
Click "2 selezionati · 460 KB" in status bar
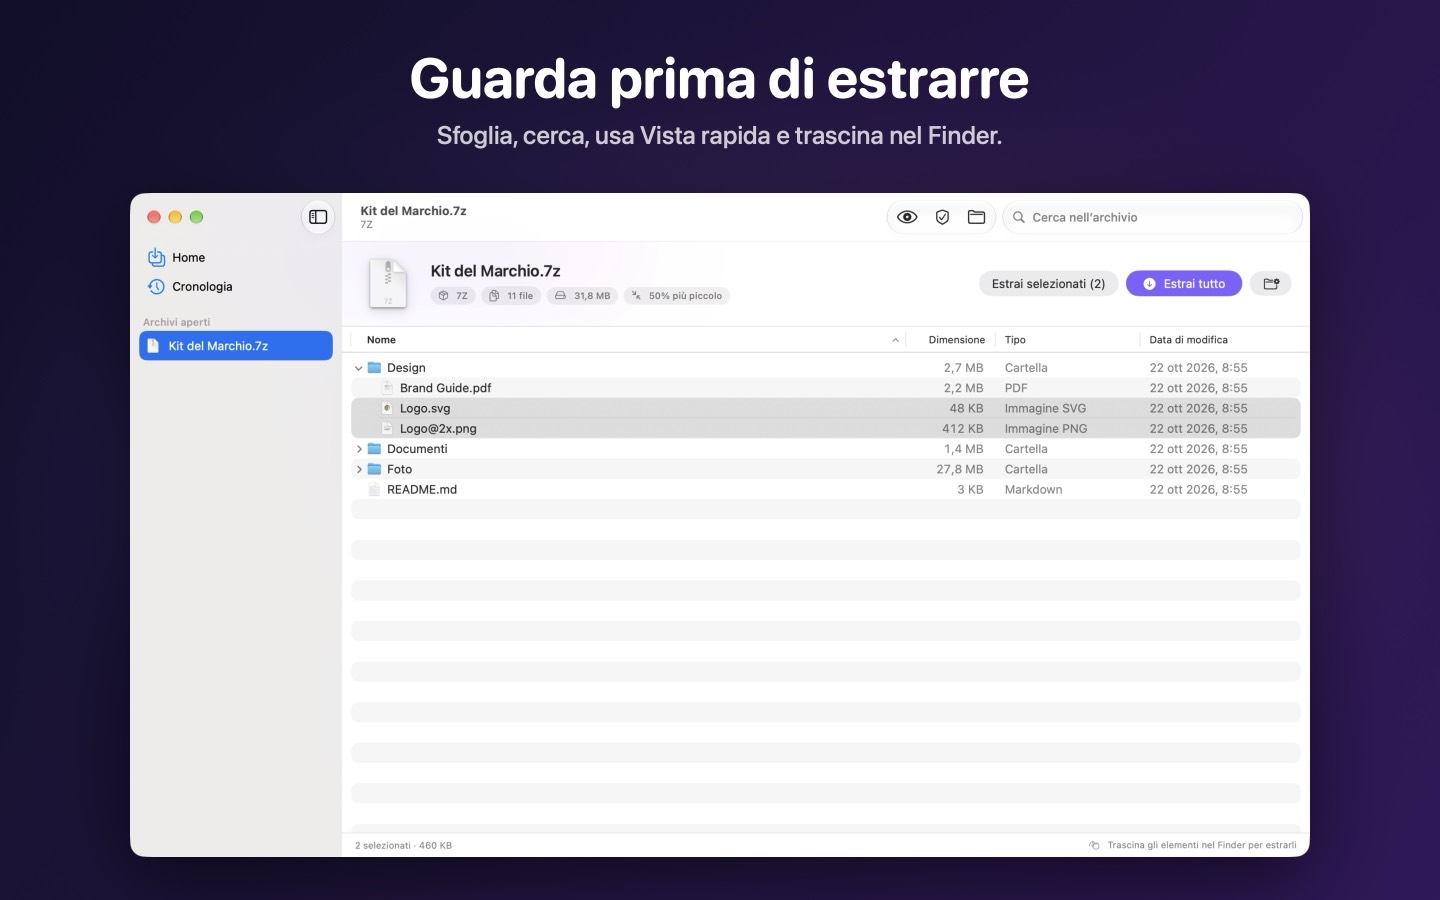tap(403, 845)
